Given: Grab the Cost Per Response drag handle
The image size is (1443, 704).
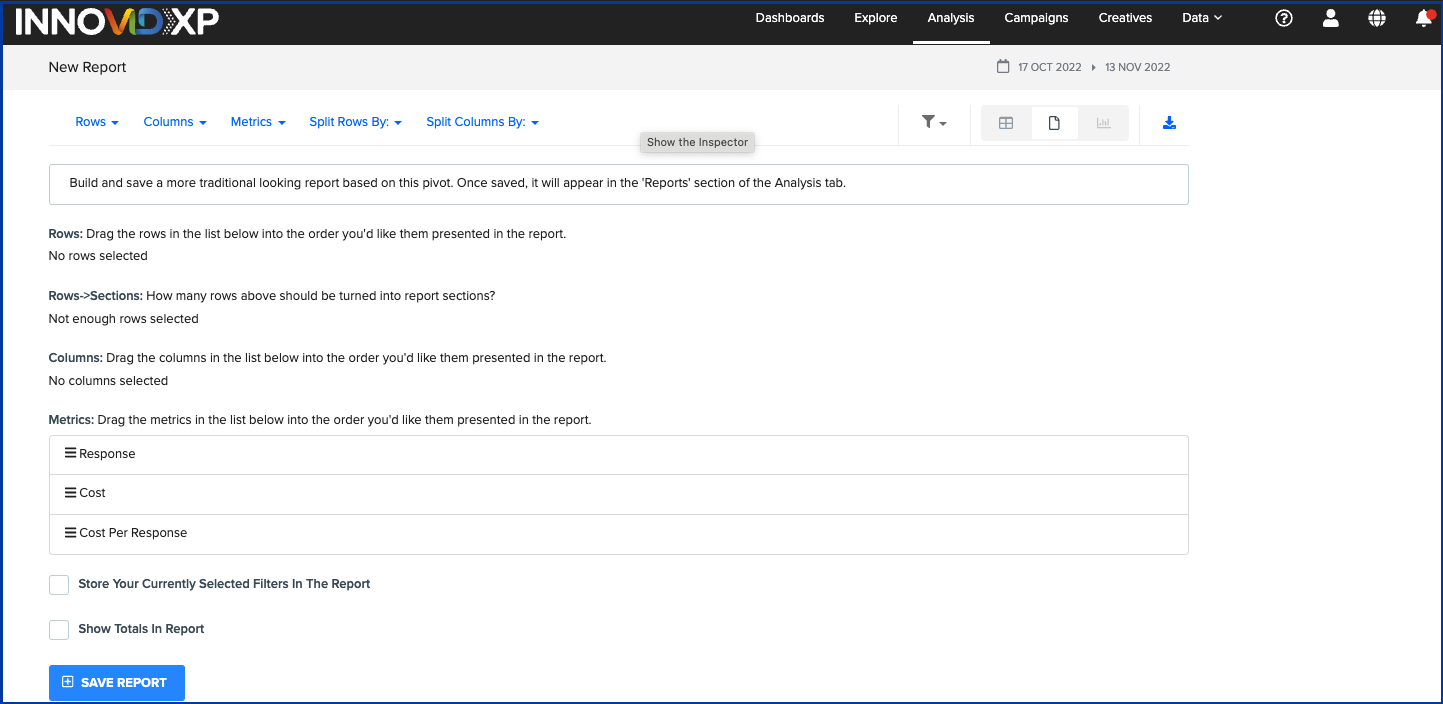Looking at the screenshot, I should click(70, 532).
